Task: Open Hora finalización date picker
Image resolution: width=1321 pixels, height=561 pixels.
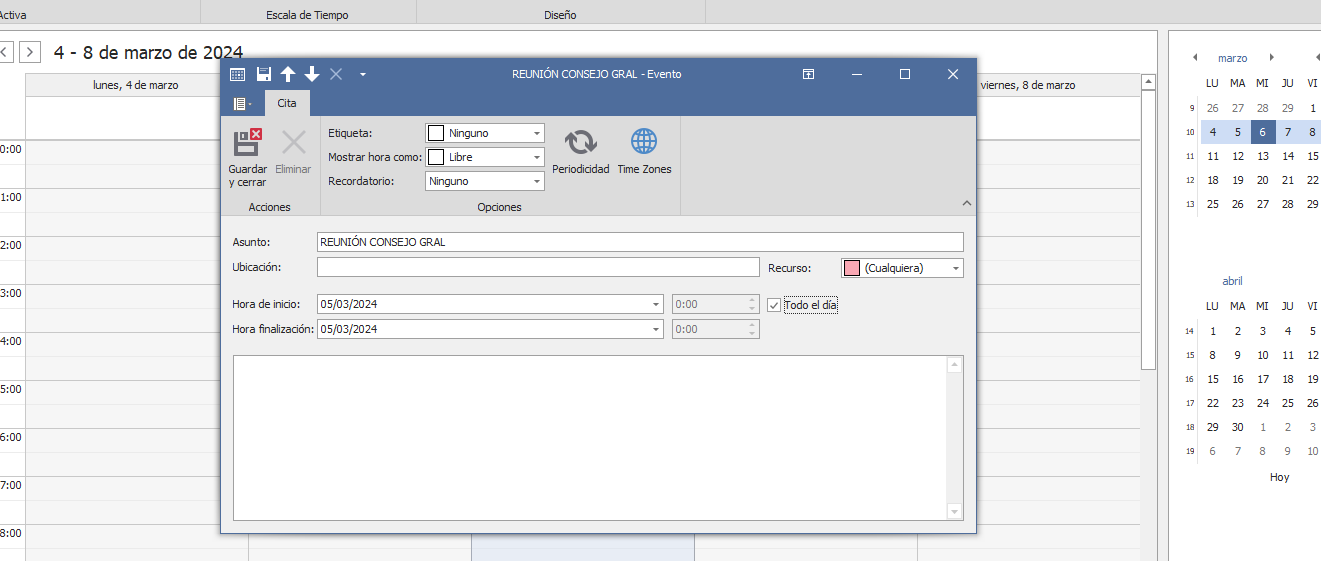Action: pyautogui.click(x=656, y=329)
